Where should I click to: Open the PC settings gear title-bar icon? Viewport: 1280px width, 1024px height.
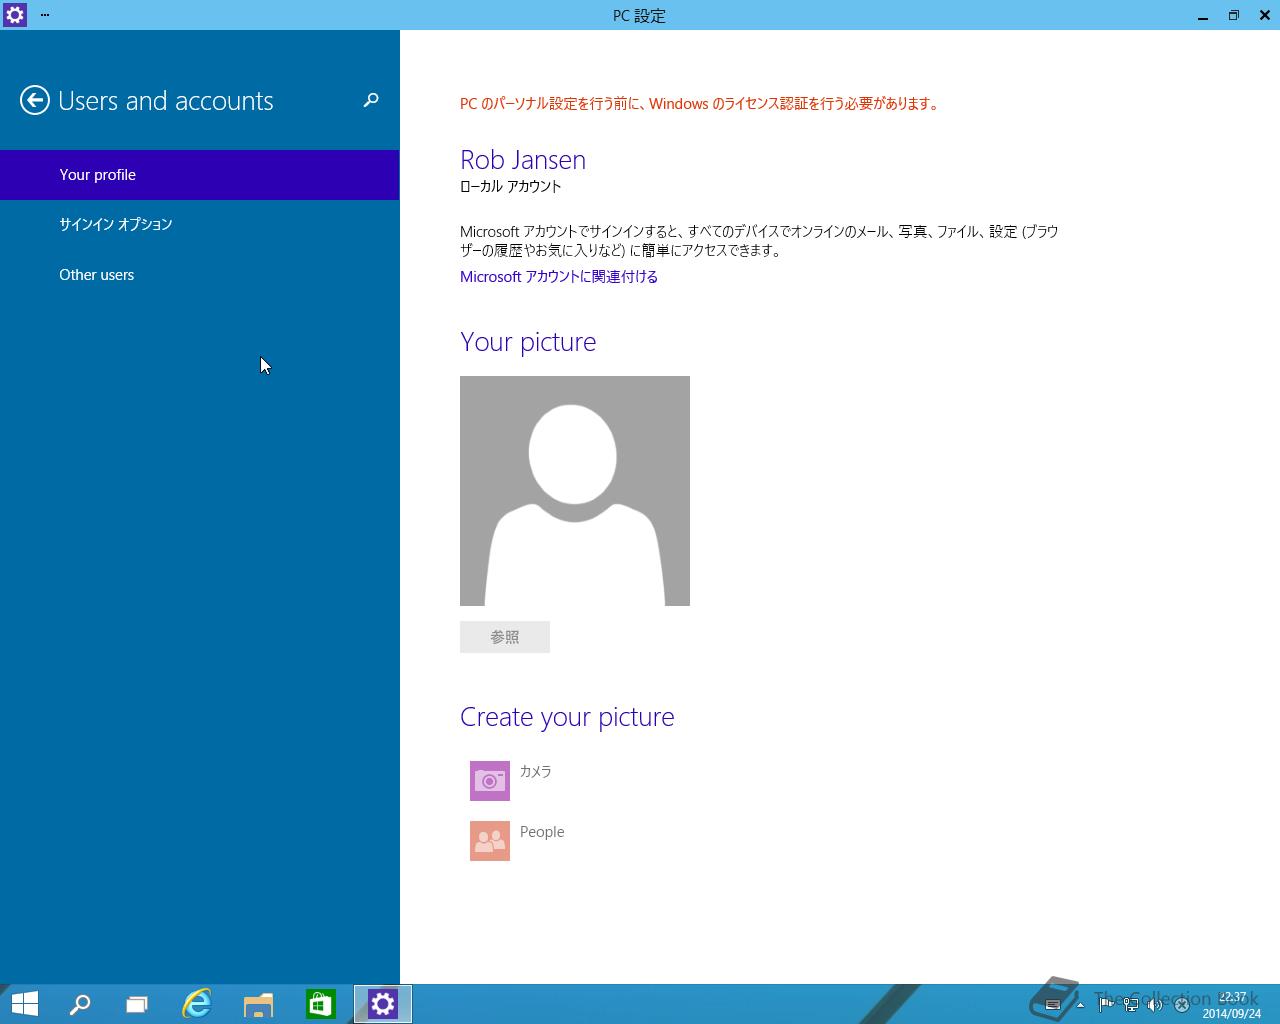[x=14, y=15]
